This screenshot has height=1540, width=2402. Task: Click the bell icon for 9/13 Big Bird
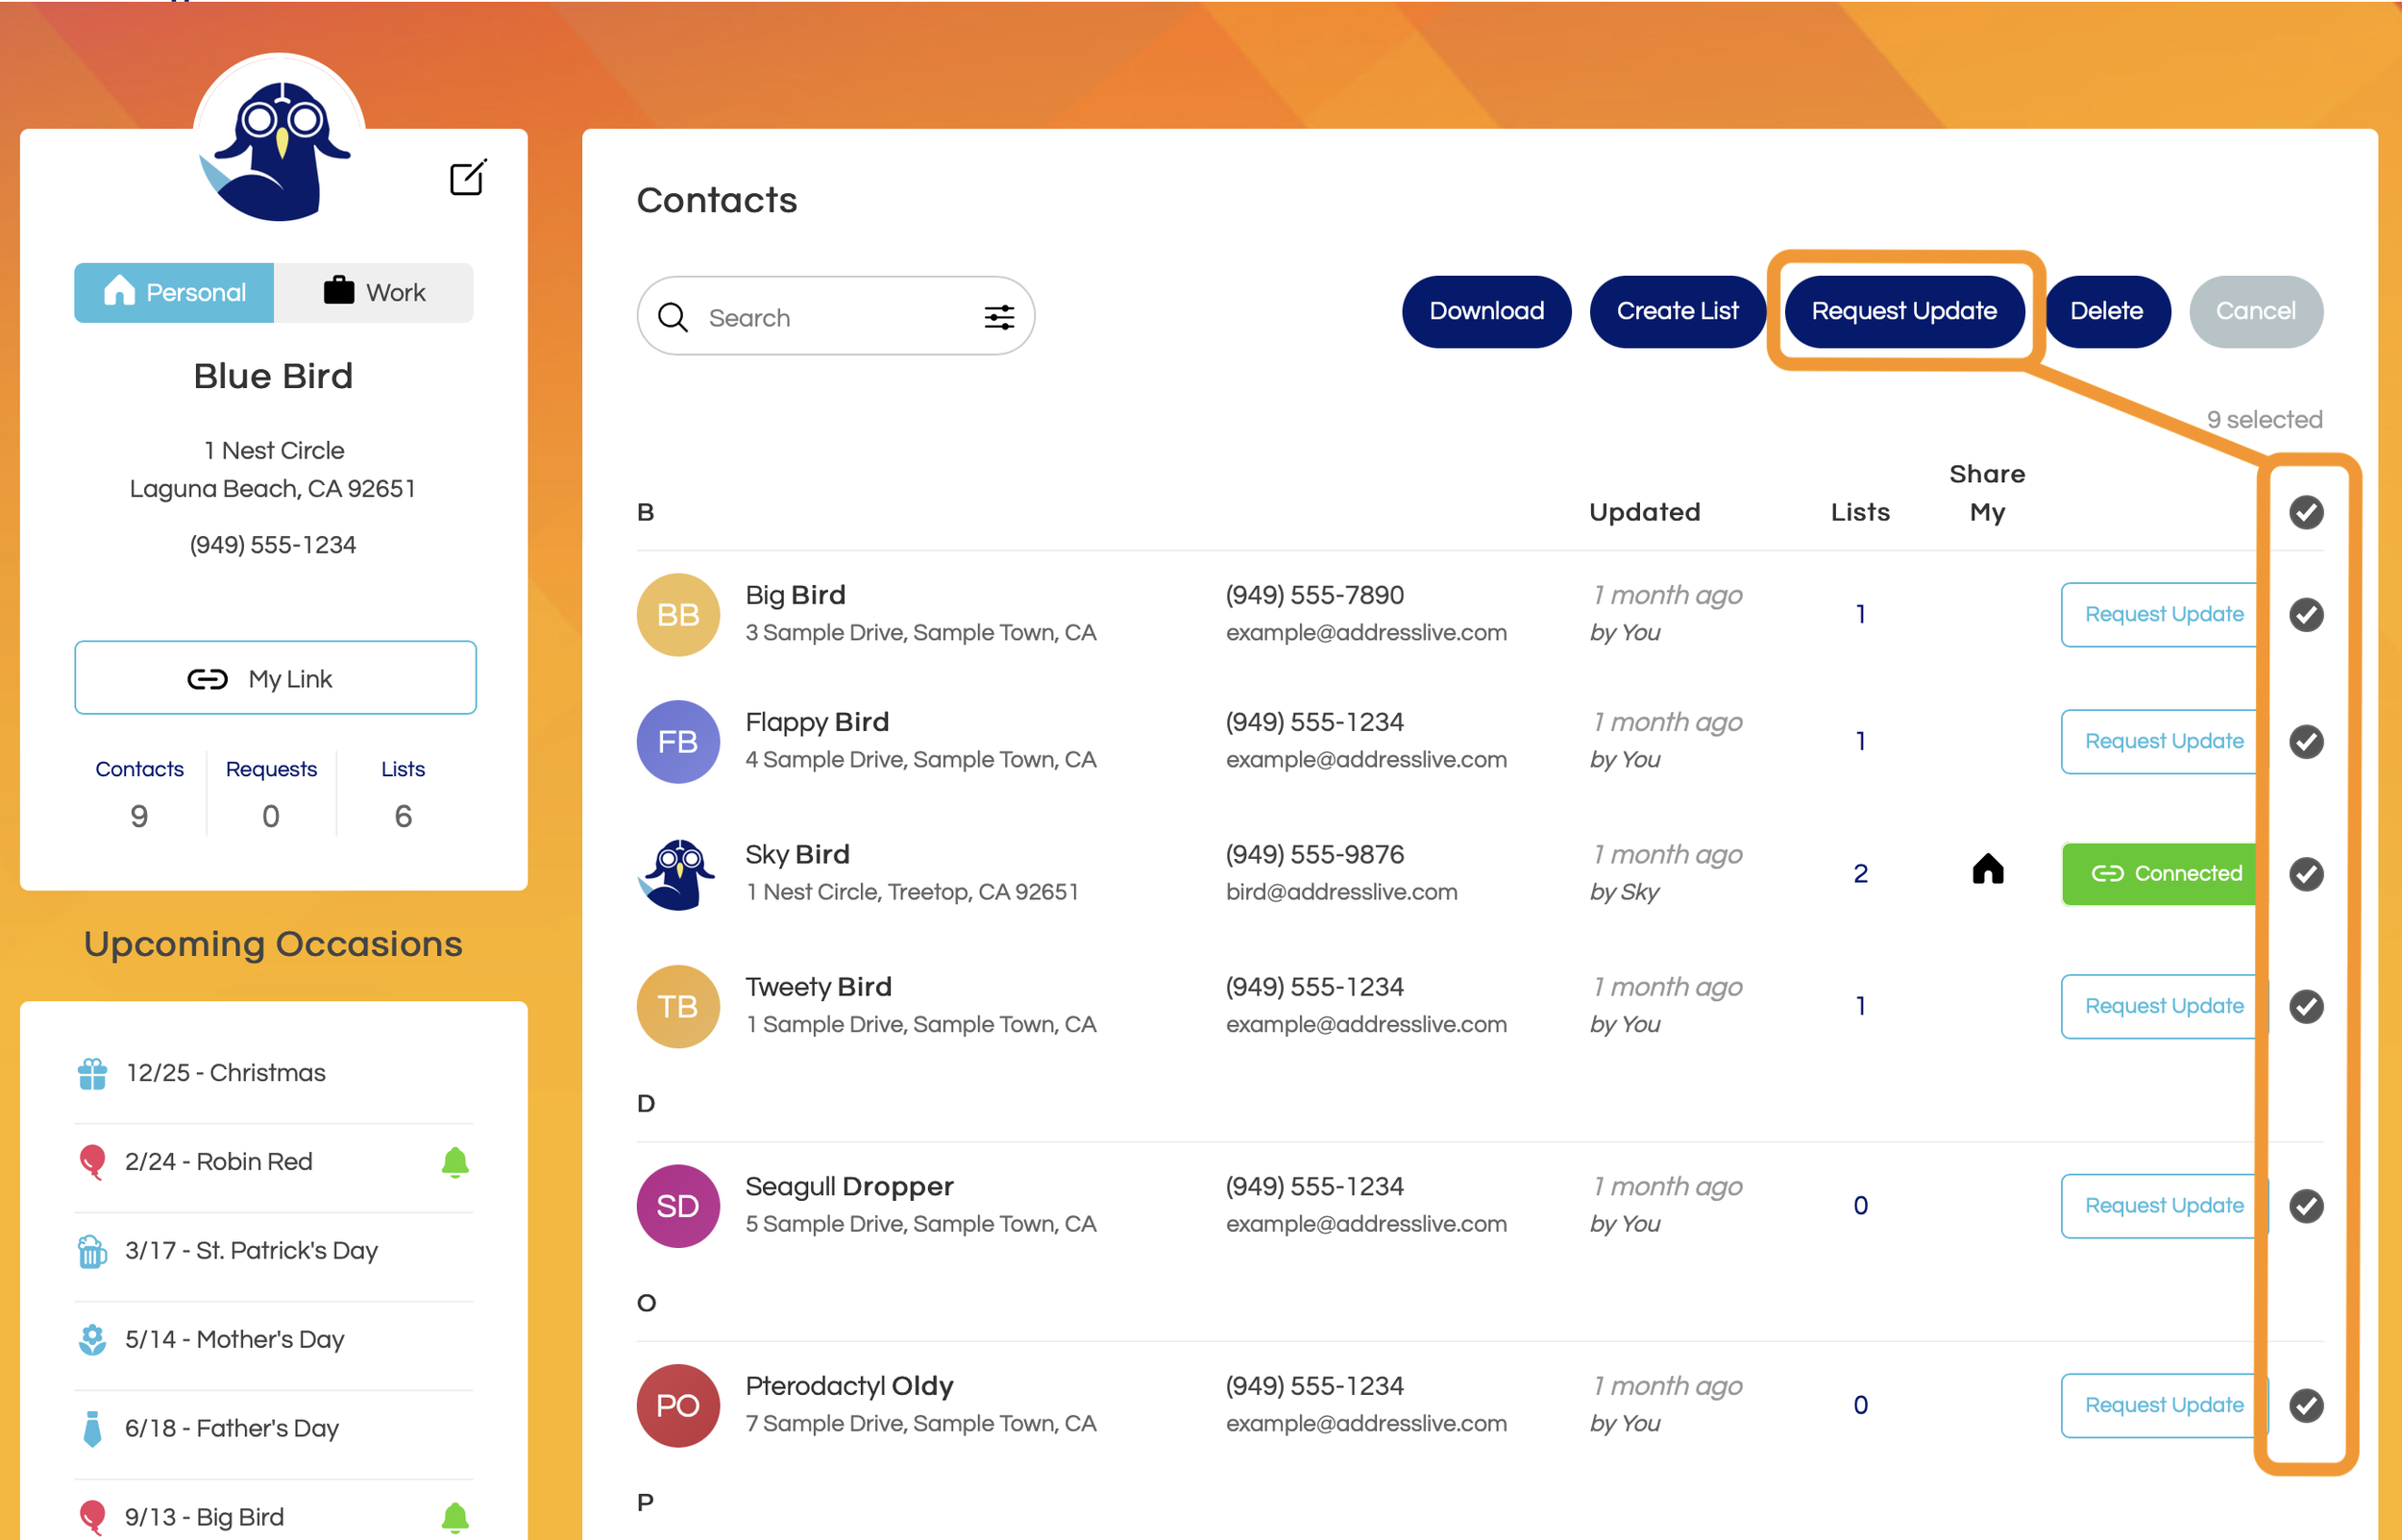click(455, 1516)
